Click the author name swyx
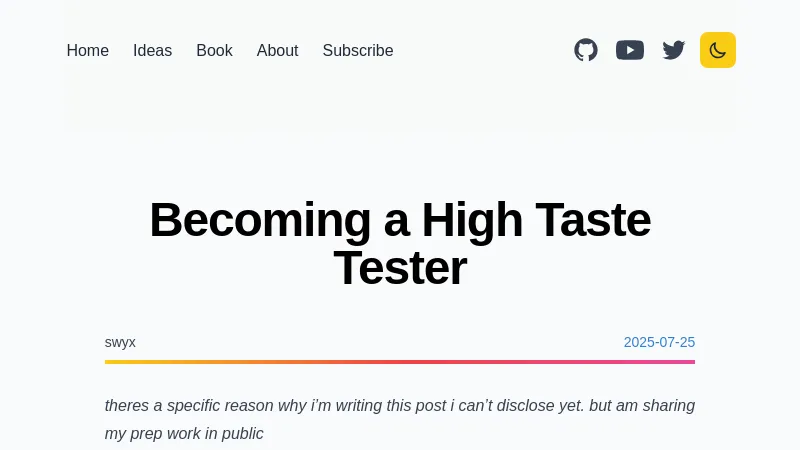The height and width of the screenshot is (450, 800). (x=120, y=342)
